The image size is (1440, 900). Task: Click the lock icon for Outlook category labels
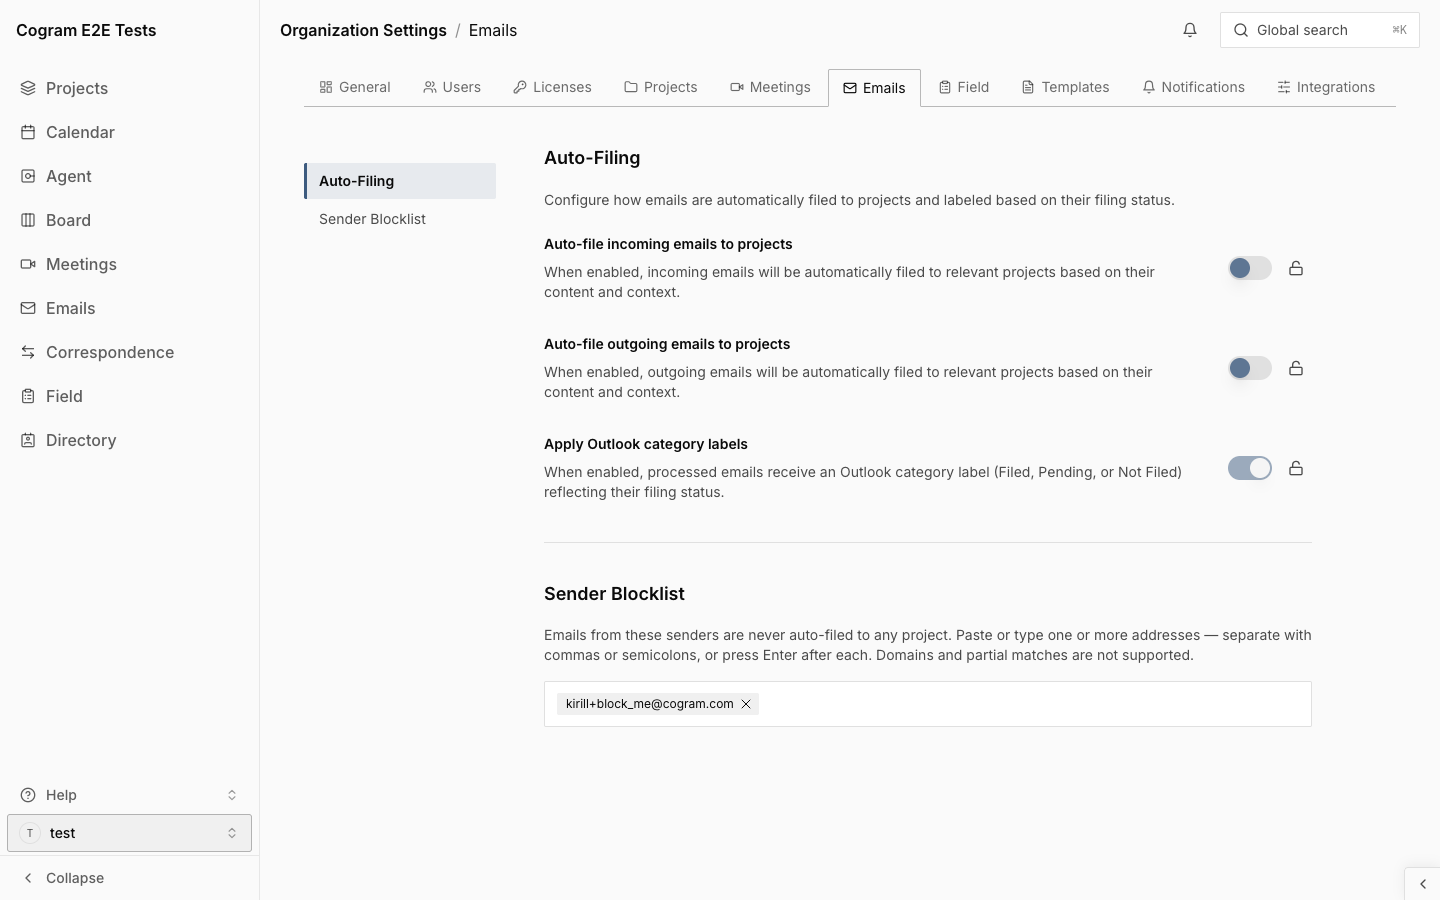tap(1296, 468)
